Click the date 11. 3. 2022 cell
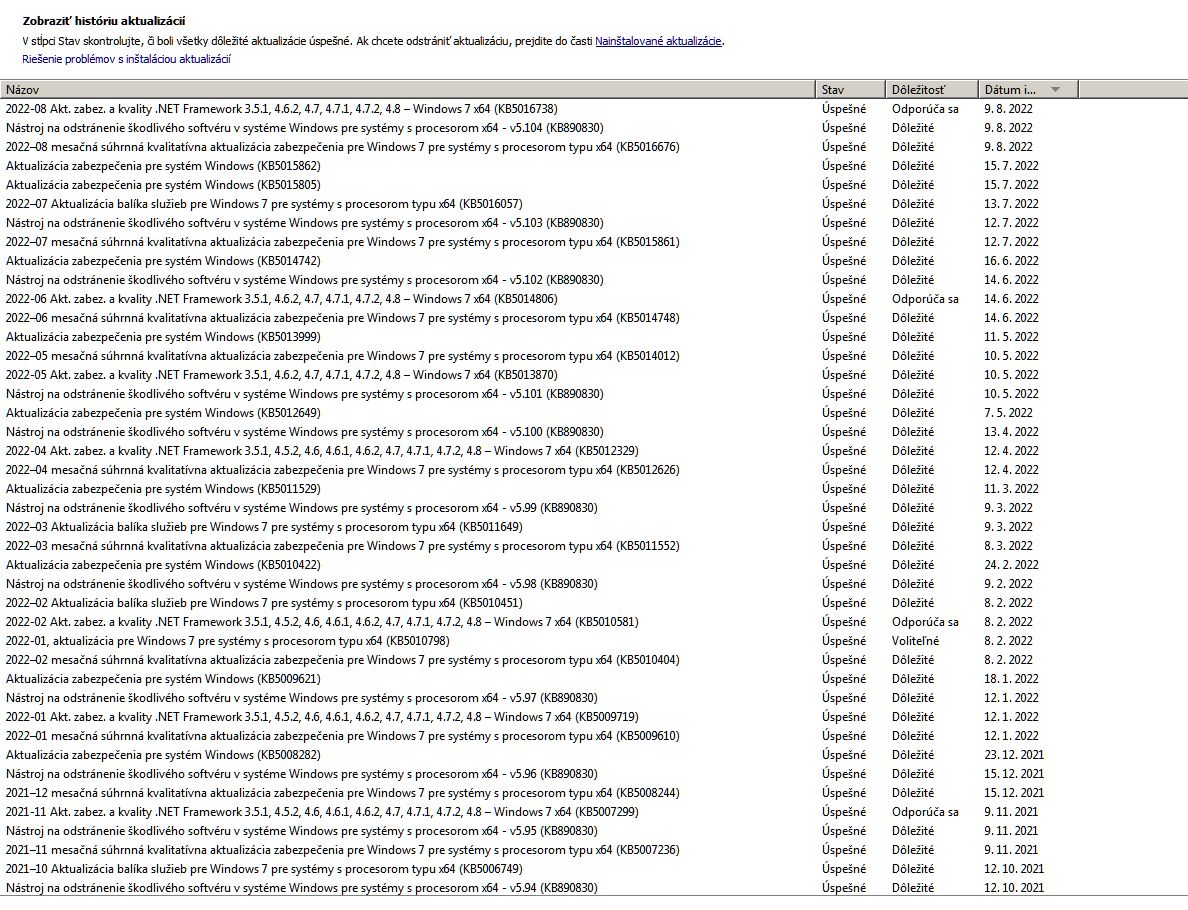1188x910 pixels. pos(1011,489)
